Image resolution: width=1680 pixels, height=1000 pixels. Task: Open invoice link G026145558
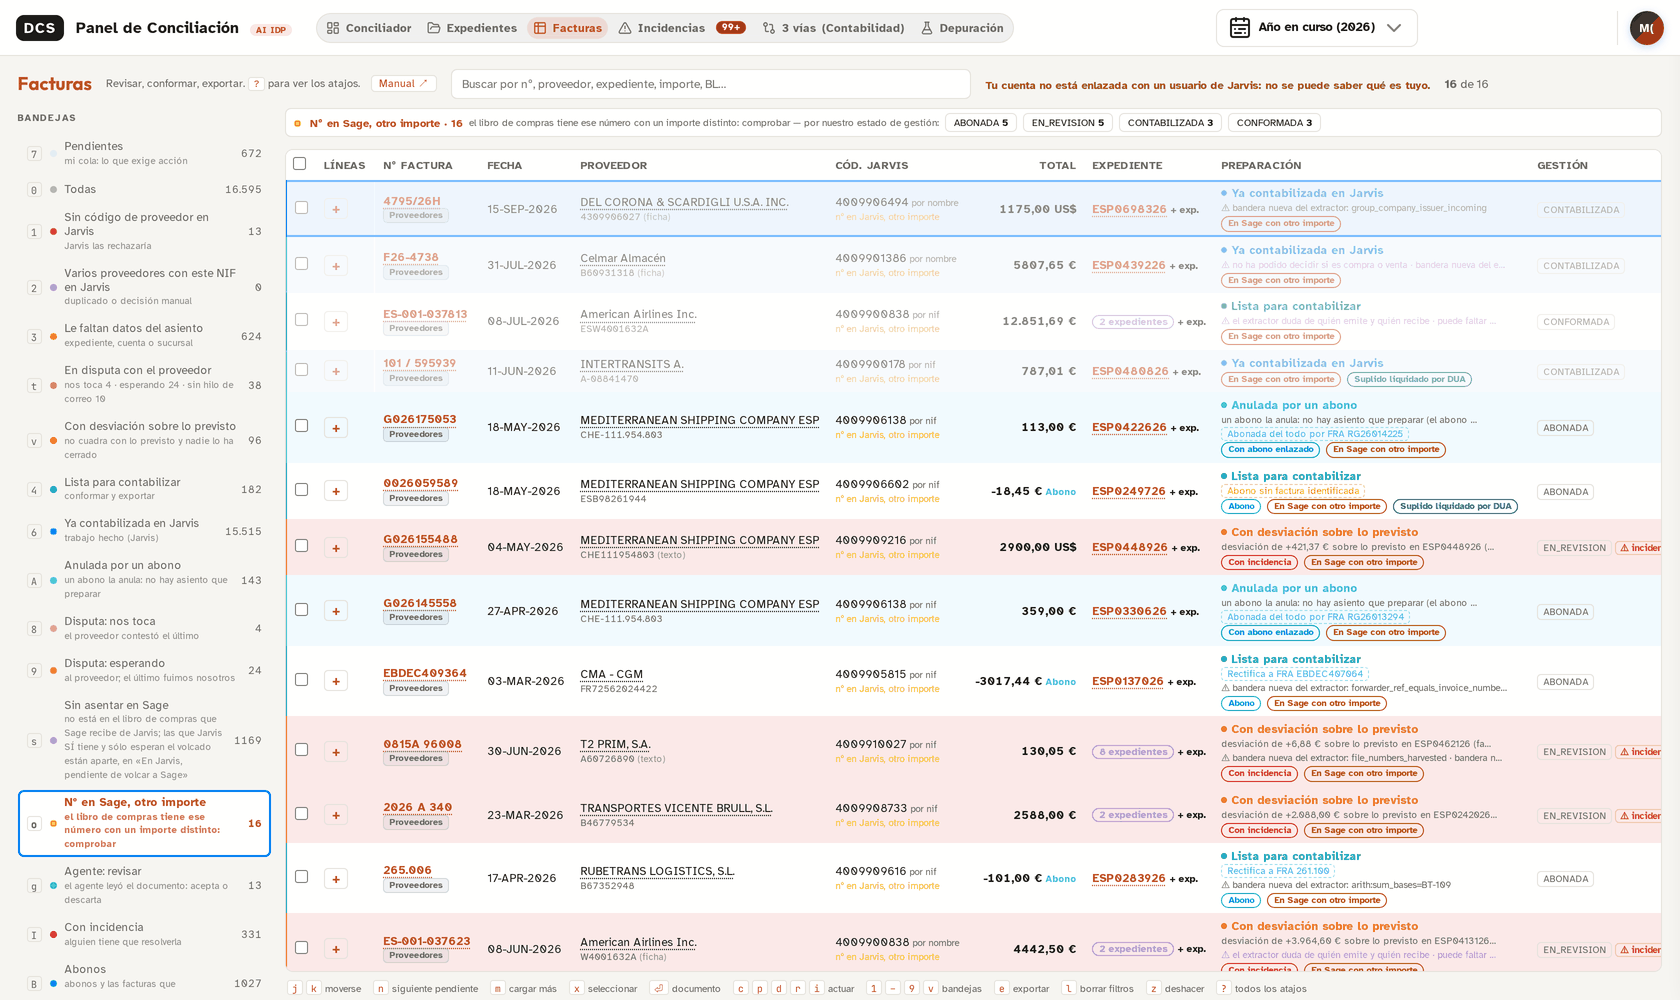pyautogui.click(x=420, y=603)
